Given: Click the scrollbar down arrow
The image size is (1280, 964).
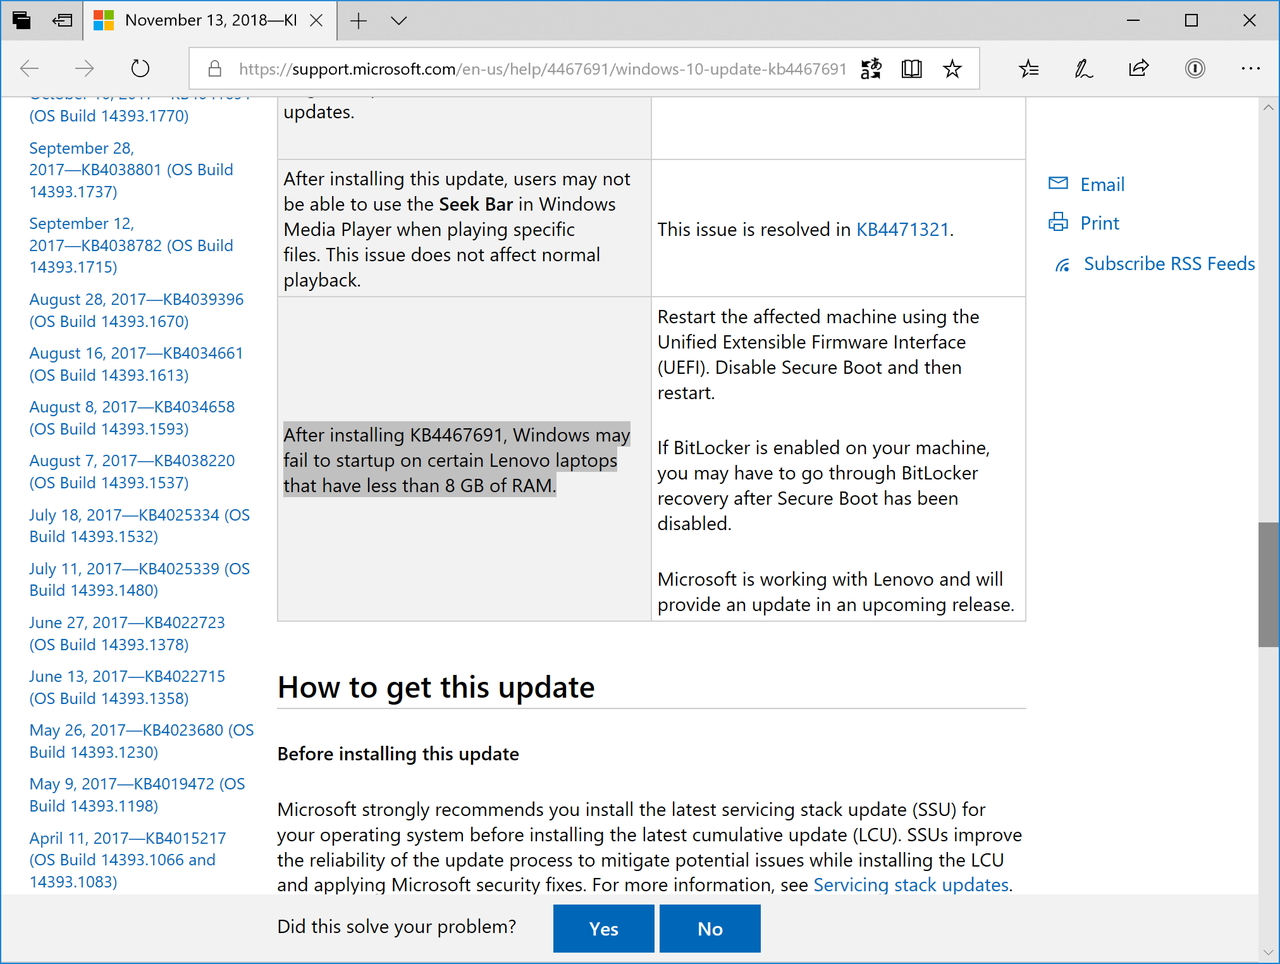Looking at the screenshot, I should (1269, 953).
